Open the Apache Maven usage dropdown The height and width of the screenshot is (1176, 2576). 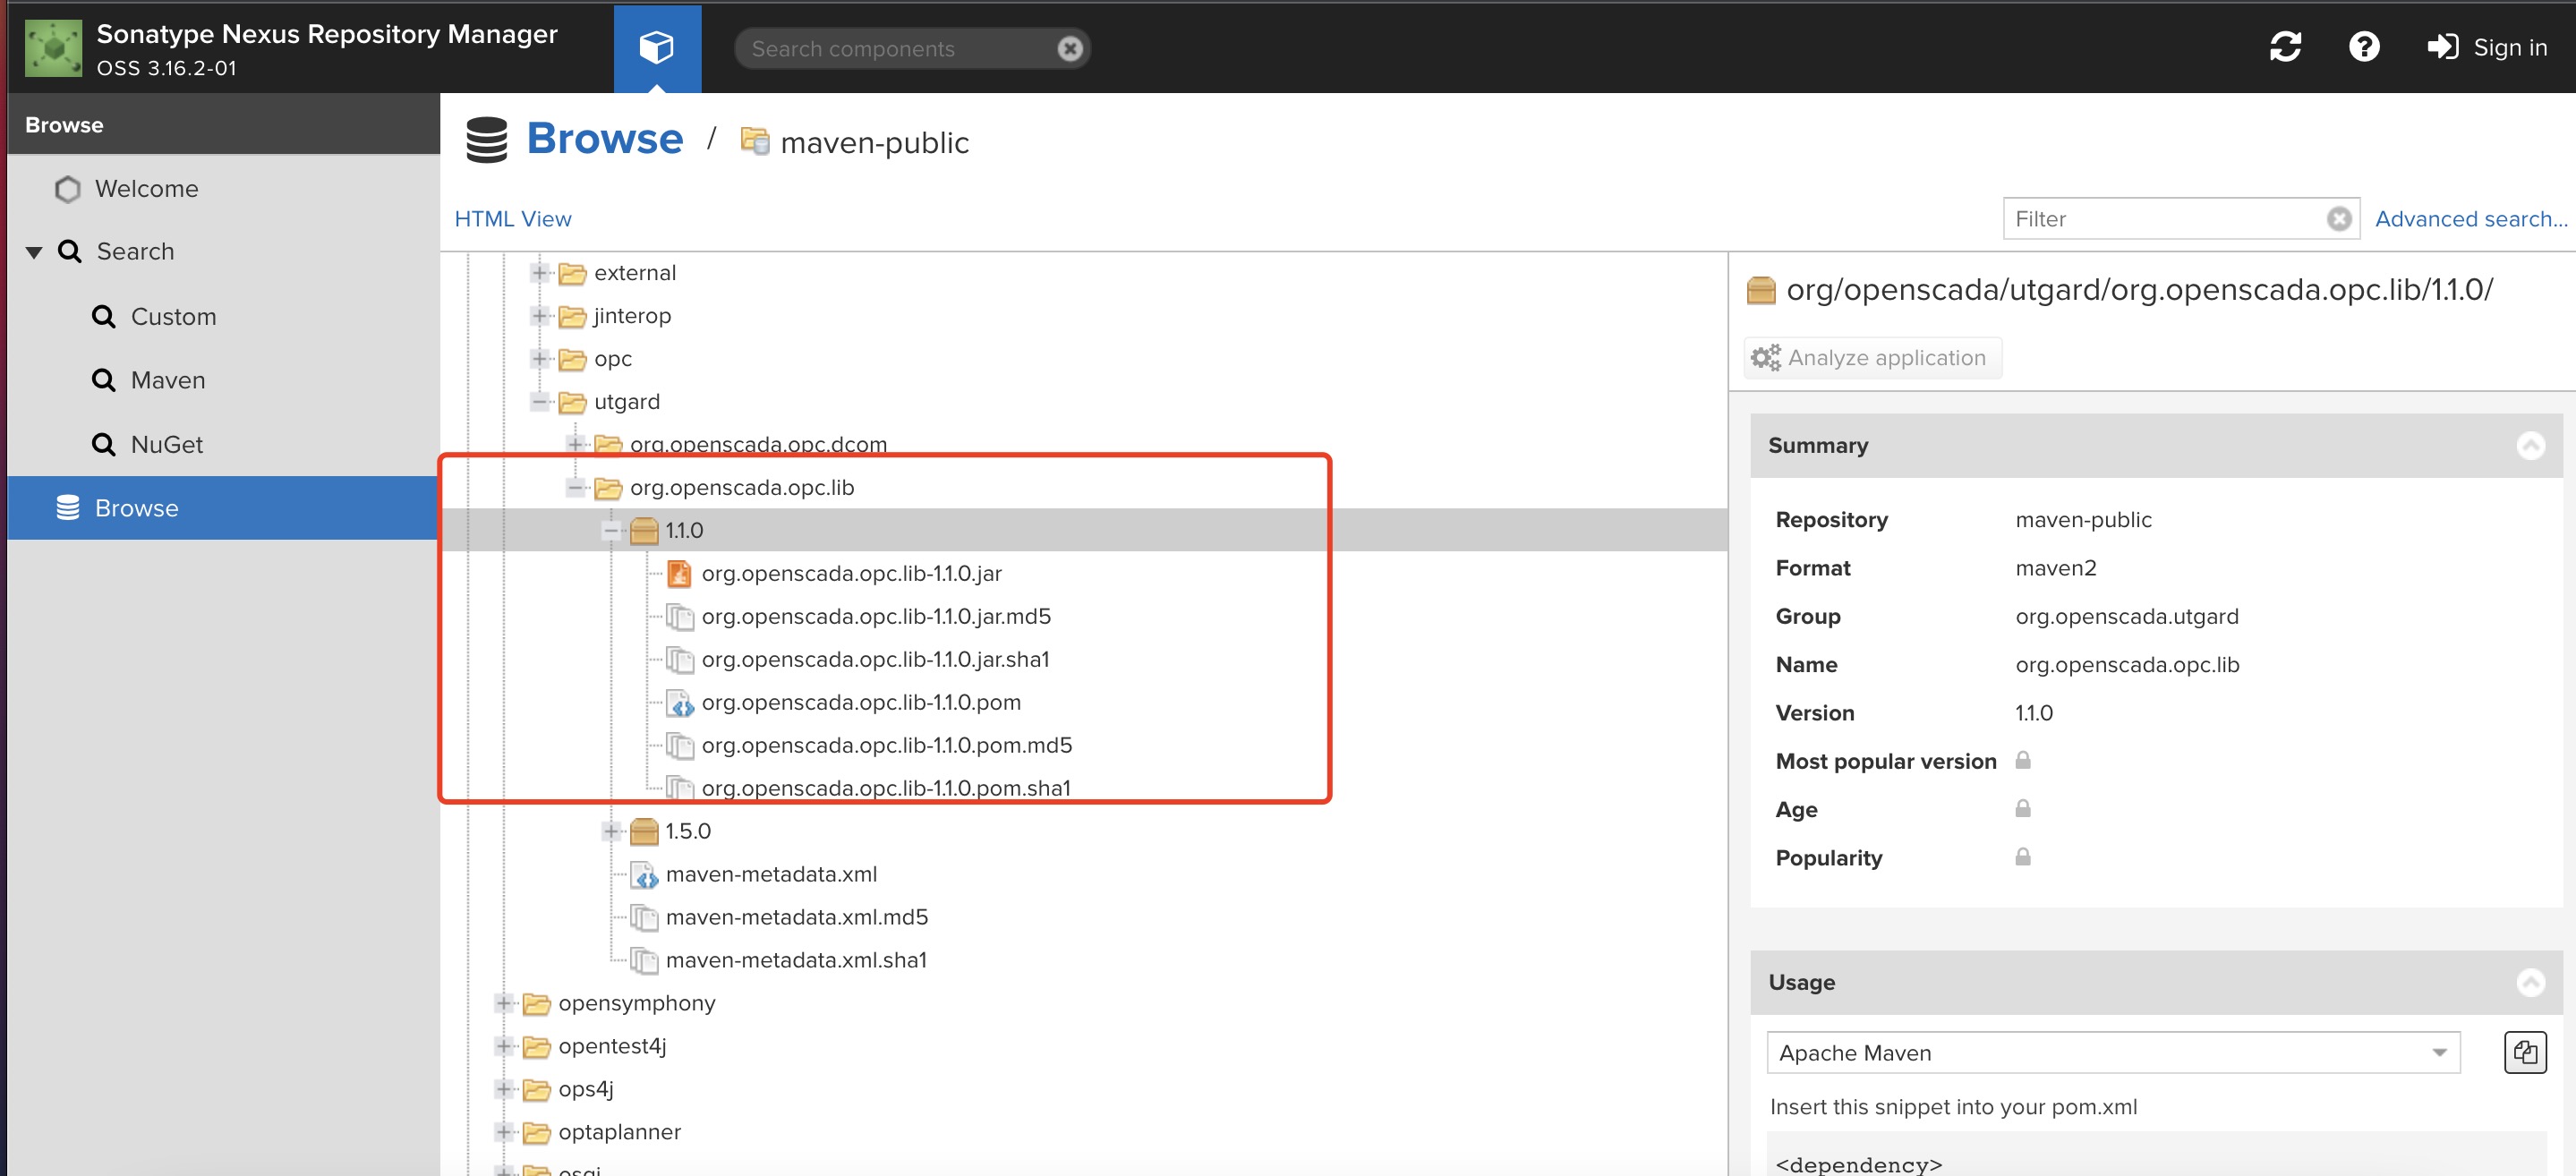click(x=2440, y=1052)
